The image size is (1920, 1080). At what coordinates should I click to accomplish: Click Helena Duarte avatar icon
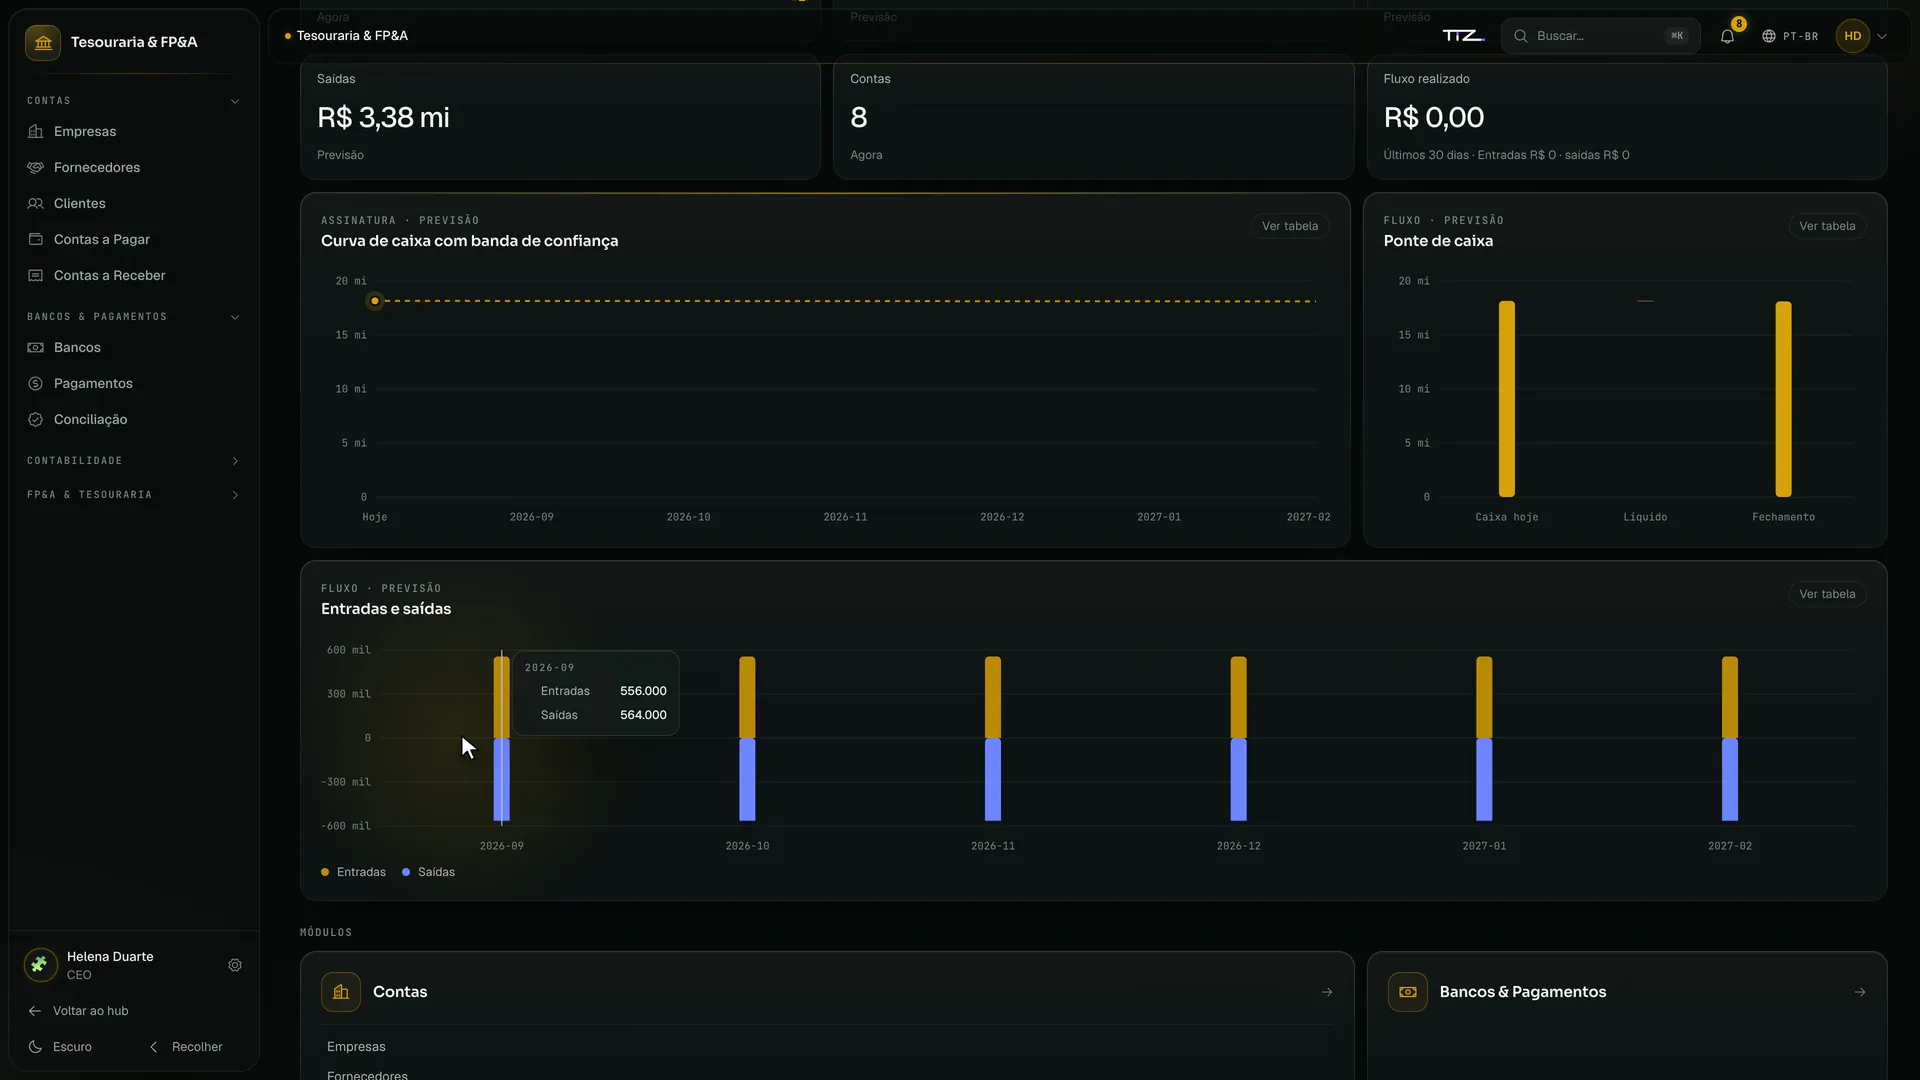[40, 965]
